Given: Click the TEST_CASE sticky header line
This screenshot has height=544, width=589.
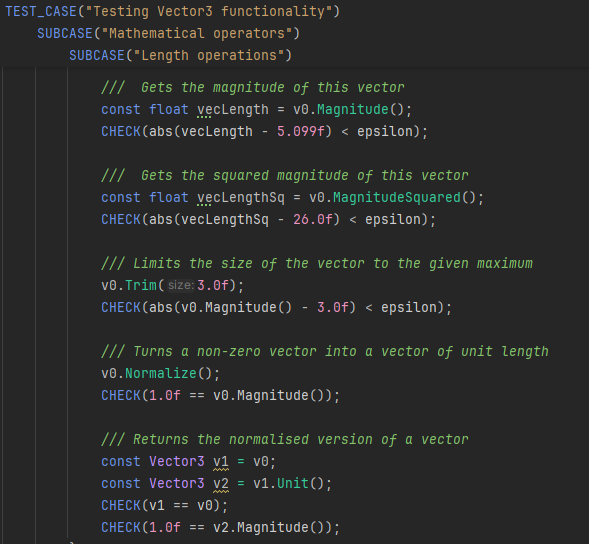Looking at the screenshot, I should [172, 11].
